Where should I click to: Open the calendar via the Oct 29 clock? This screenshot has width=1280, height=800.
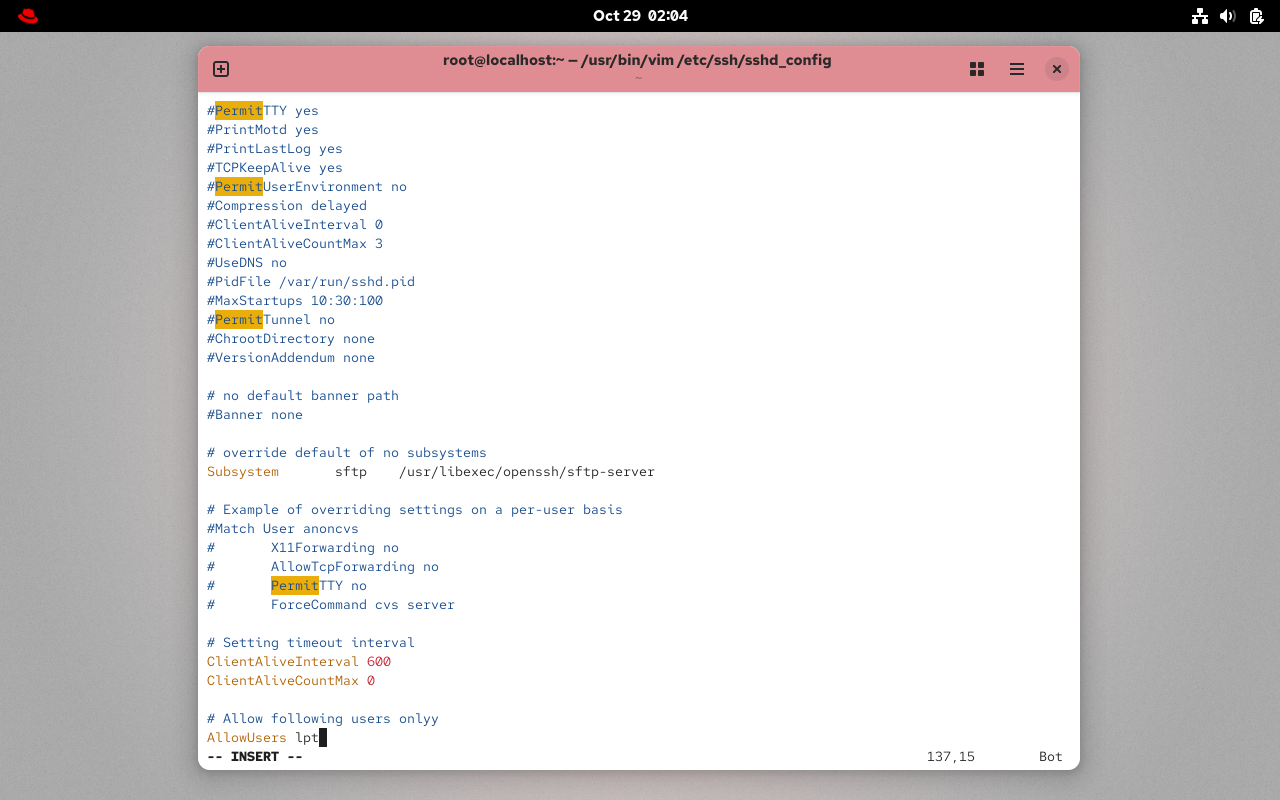coord(640,15)
